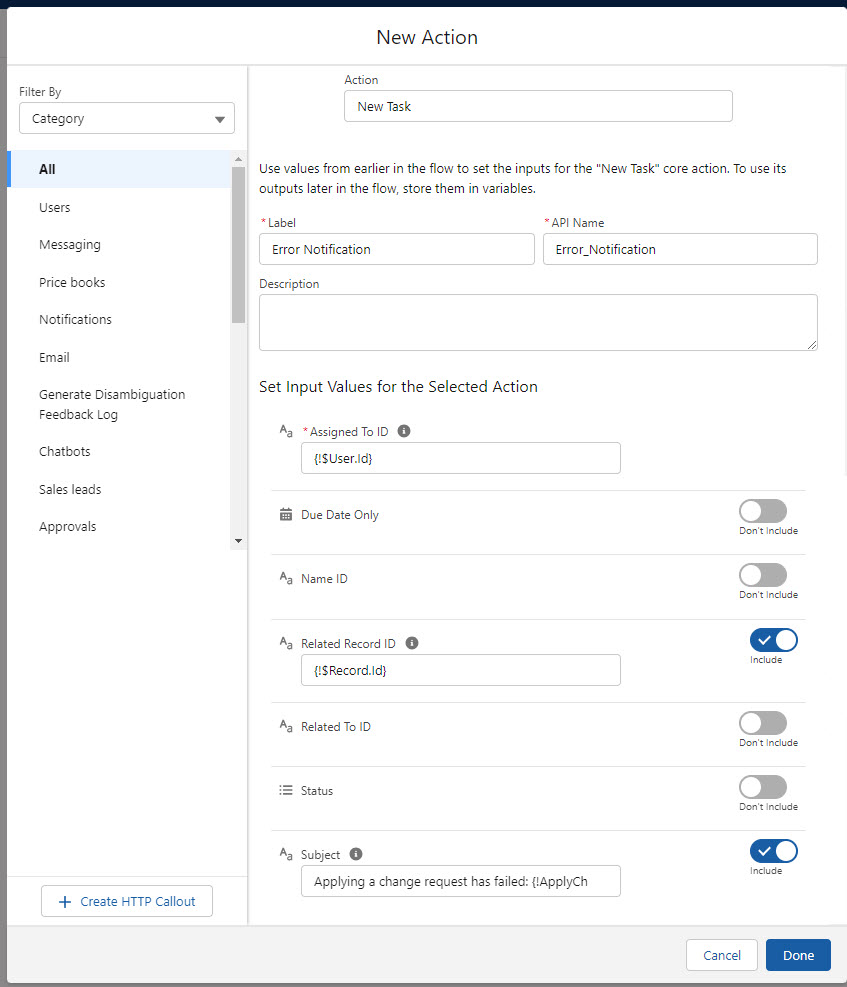
Task: Enable the Due Date Only toggle
Action: click(763, 512)
